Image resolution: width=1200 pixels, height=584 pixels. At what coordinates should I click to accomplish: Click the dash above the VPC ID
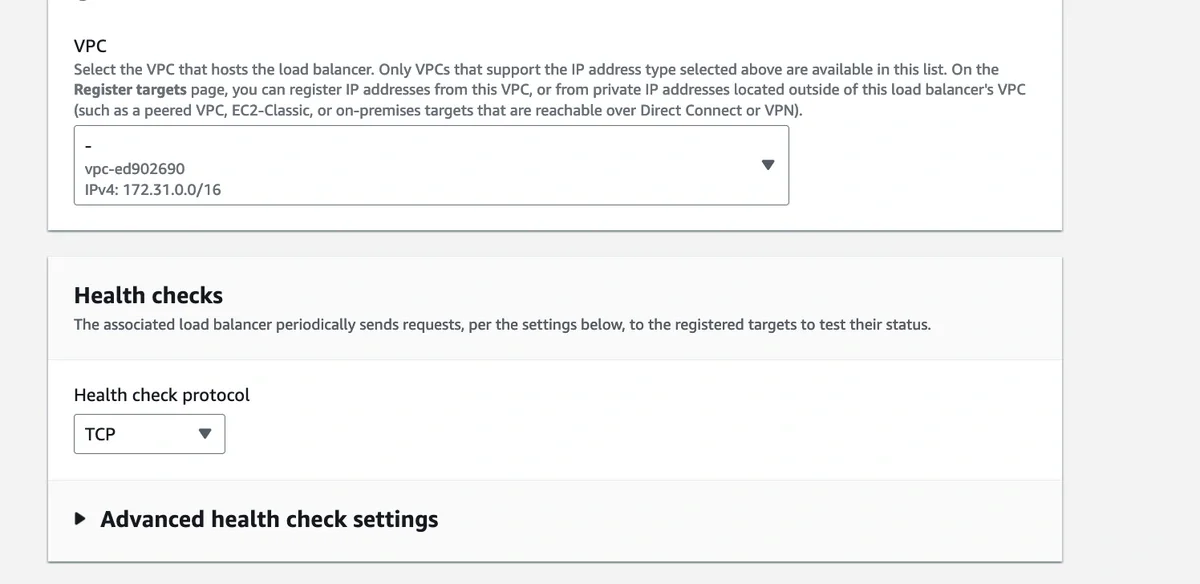tap(88, 149)
